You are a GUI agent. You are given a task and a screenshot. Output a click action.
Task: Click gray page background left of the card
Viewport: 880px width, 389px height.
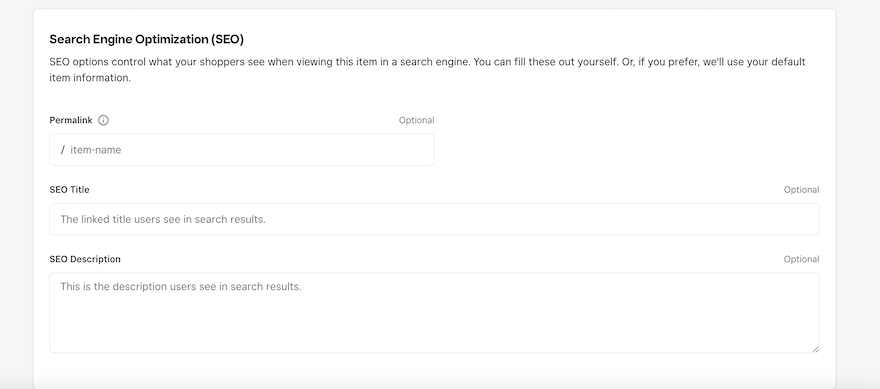pos(16,194)
